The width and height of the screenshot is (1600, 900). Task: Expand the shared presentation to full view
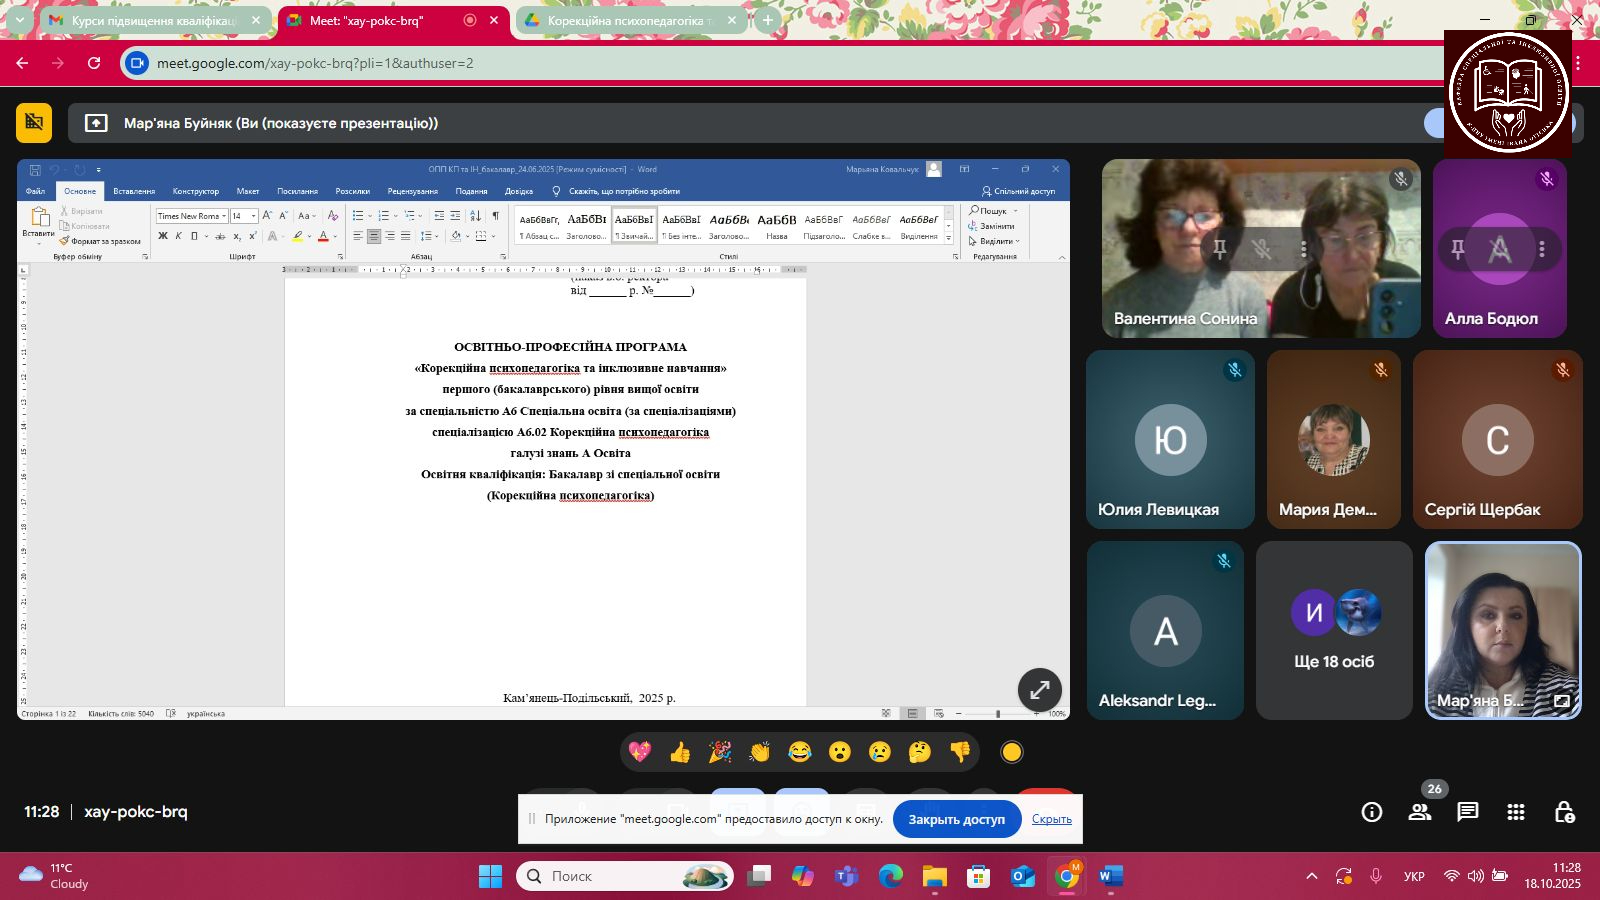point(1039,690)
